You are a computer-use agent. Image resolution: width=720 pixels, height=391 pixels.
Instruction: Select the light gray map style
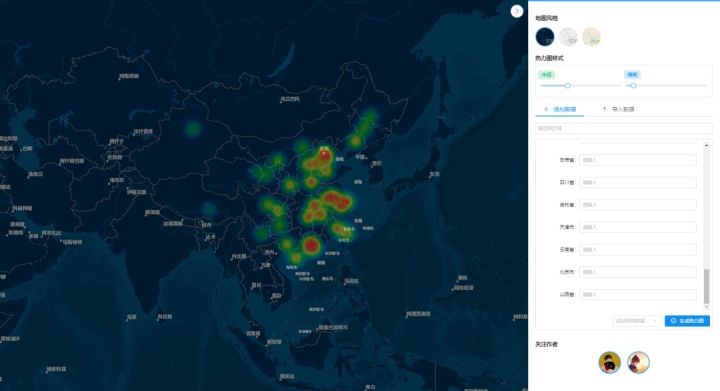pos(568,37)
